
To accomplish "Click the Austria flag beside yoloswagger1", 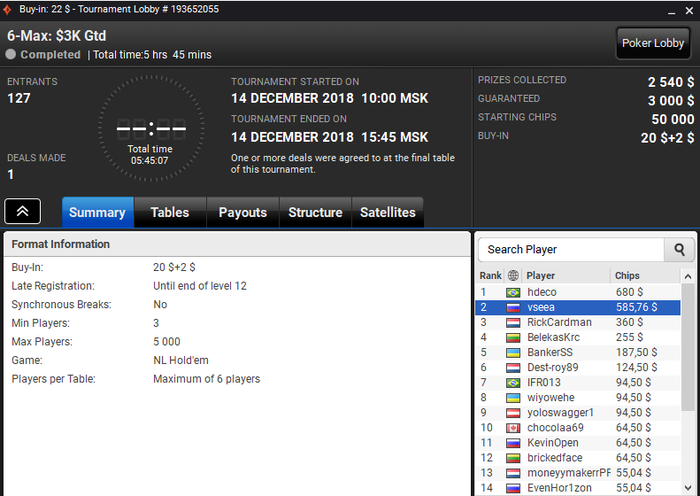I will pos(513,413).
